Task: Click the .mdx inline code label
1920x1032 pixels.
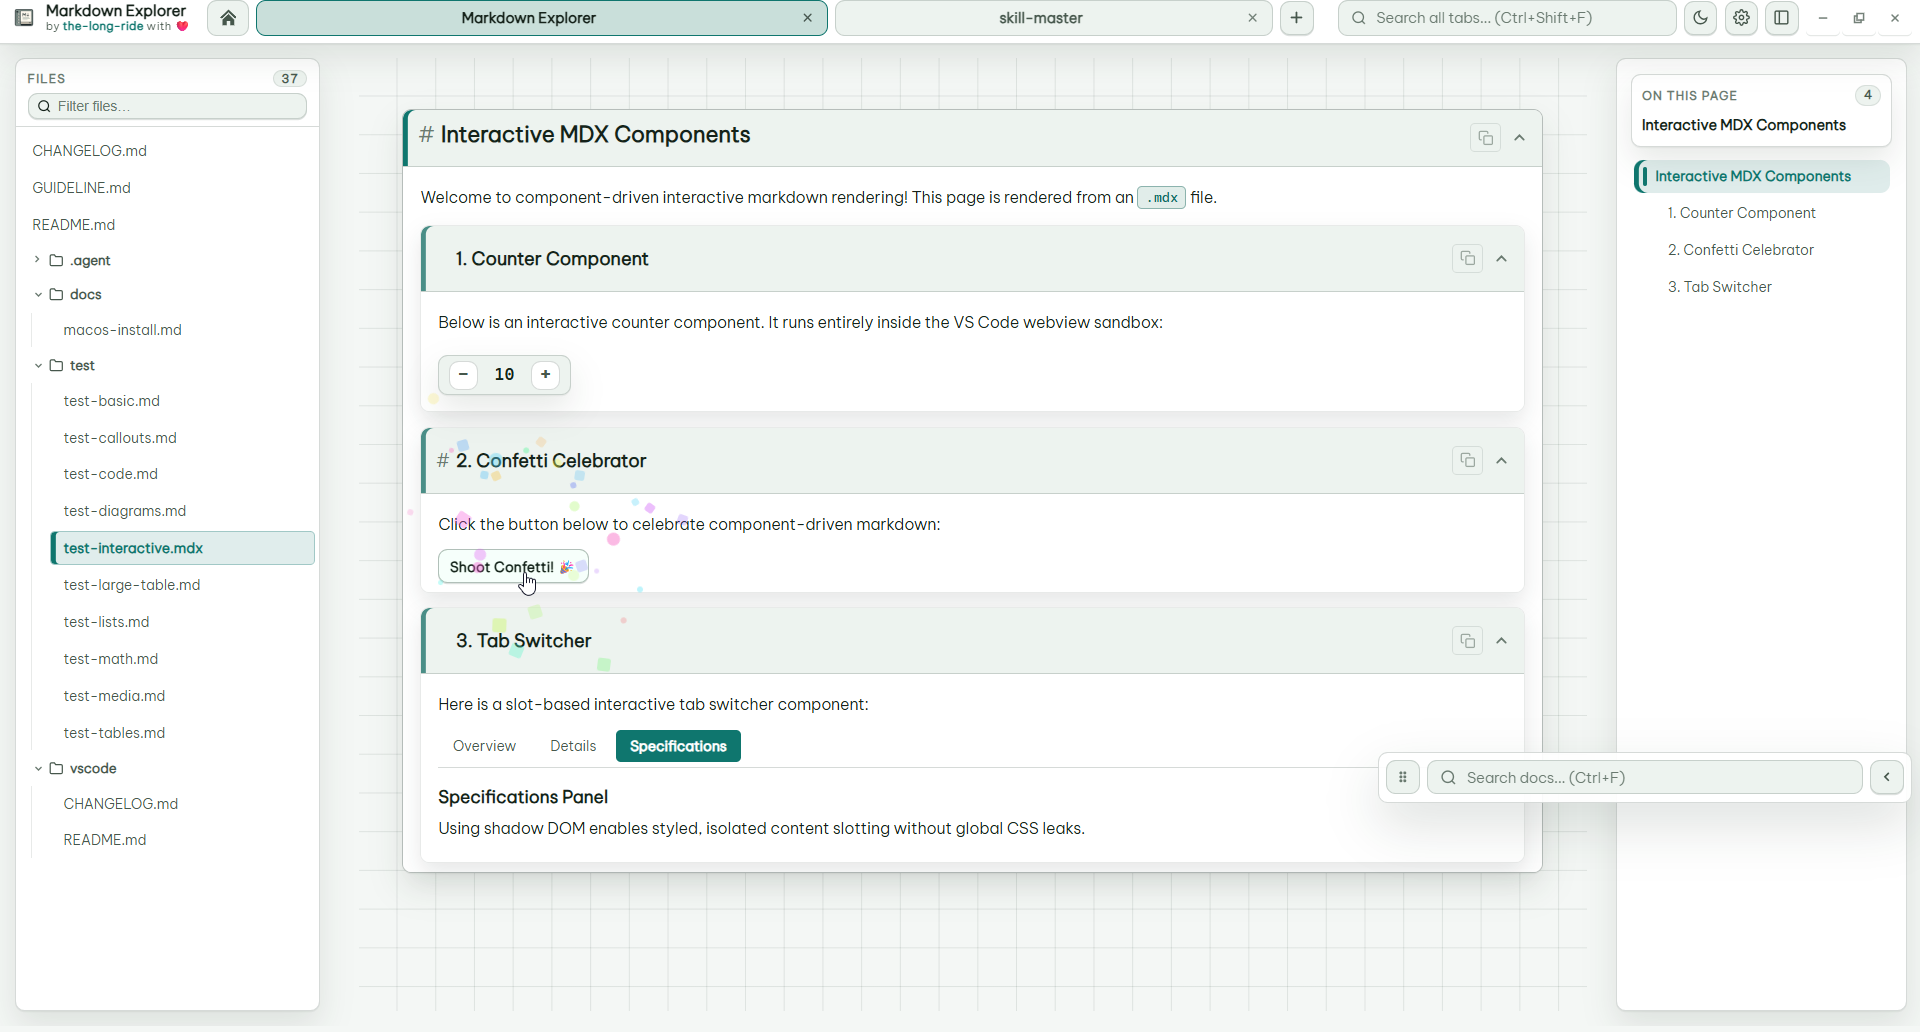Action: pyautogui.click(x=1161, y=198)
